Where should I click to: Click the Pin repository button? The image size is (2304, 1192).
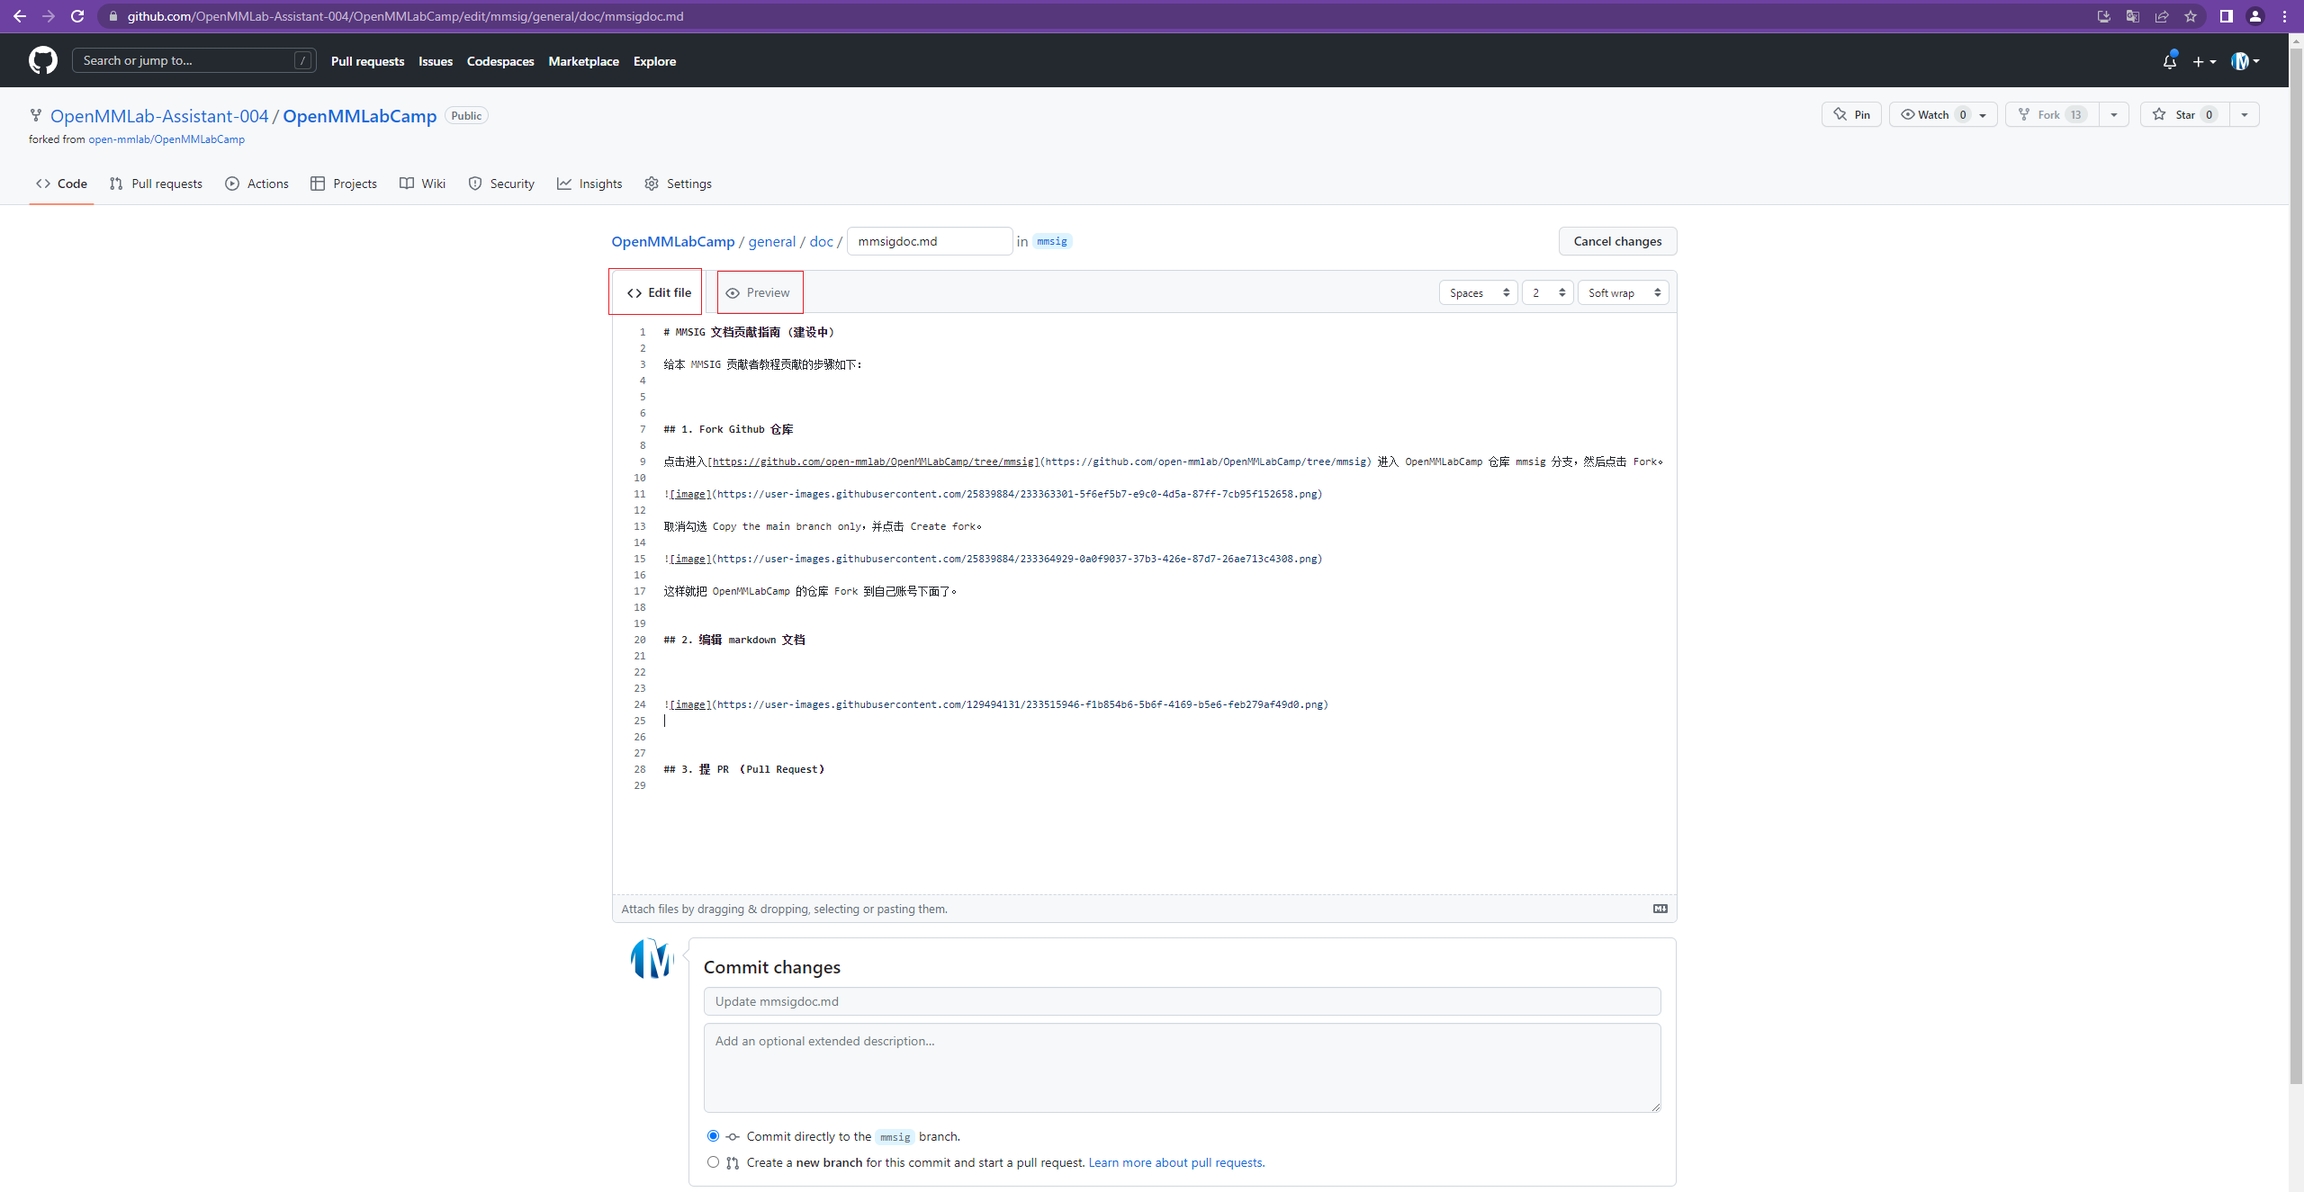1851,115
